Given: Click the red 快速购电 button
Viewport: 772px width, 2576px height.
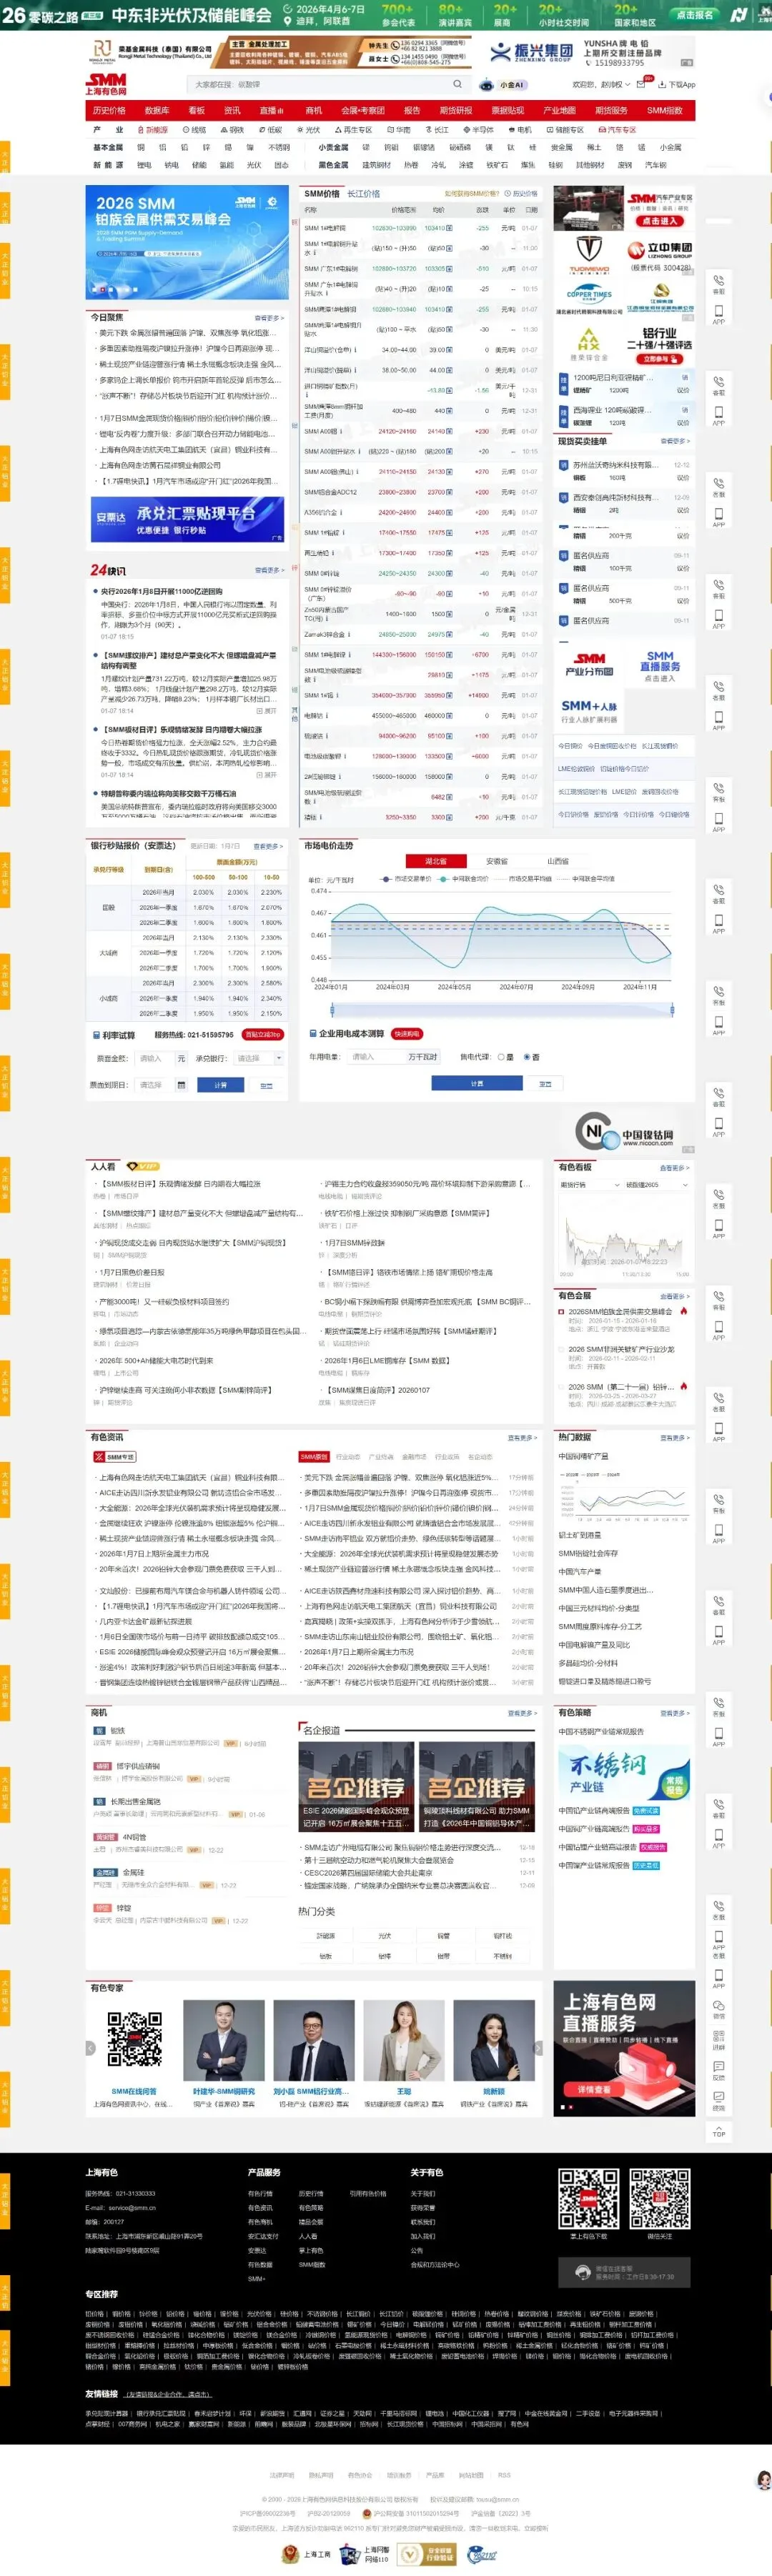Looking at the screenshot, I should pyautogui.click(x=406, y=1034).
